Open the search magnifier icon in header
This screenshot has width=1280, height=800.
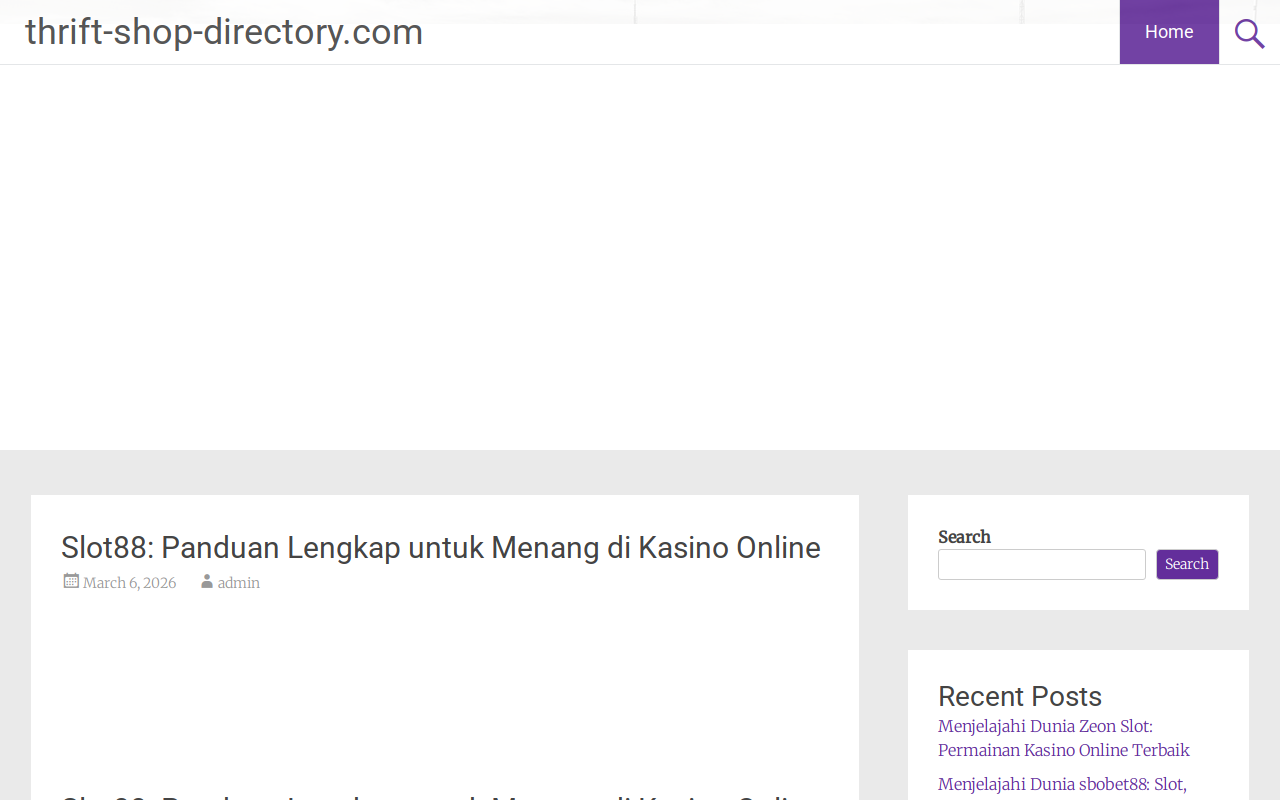click(1249, 33)
